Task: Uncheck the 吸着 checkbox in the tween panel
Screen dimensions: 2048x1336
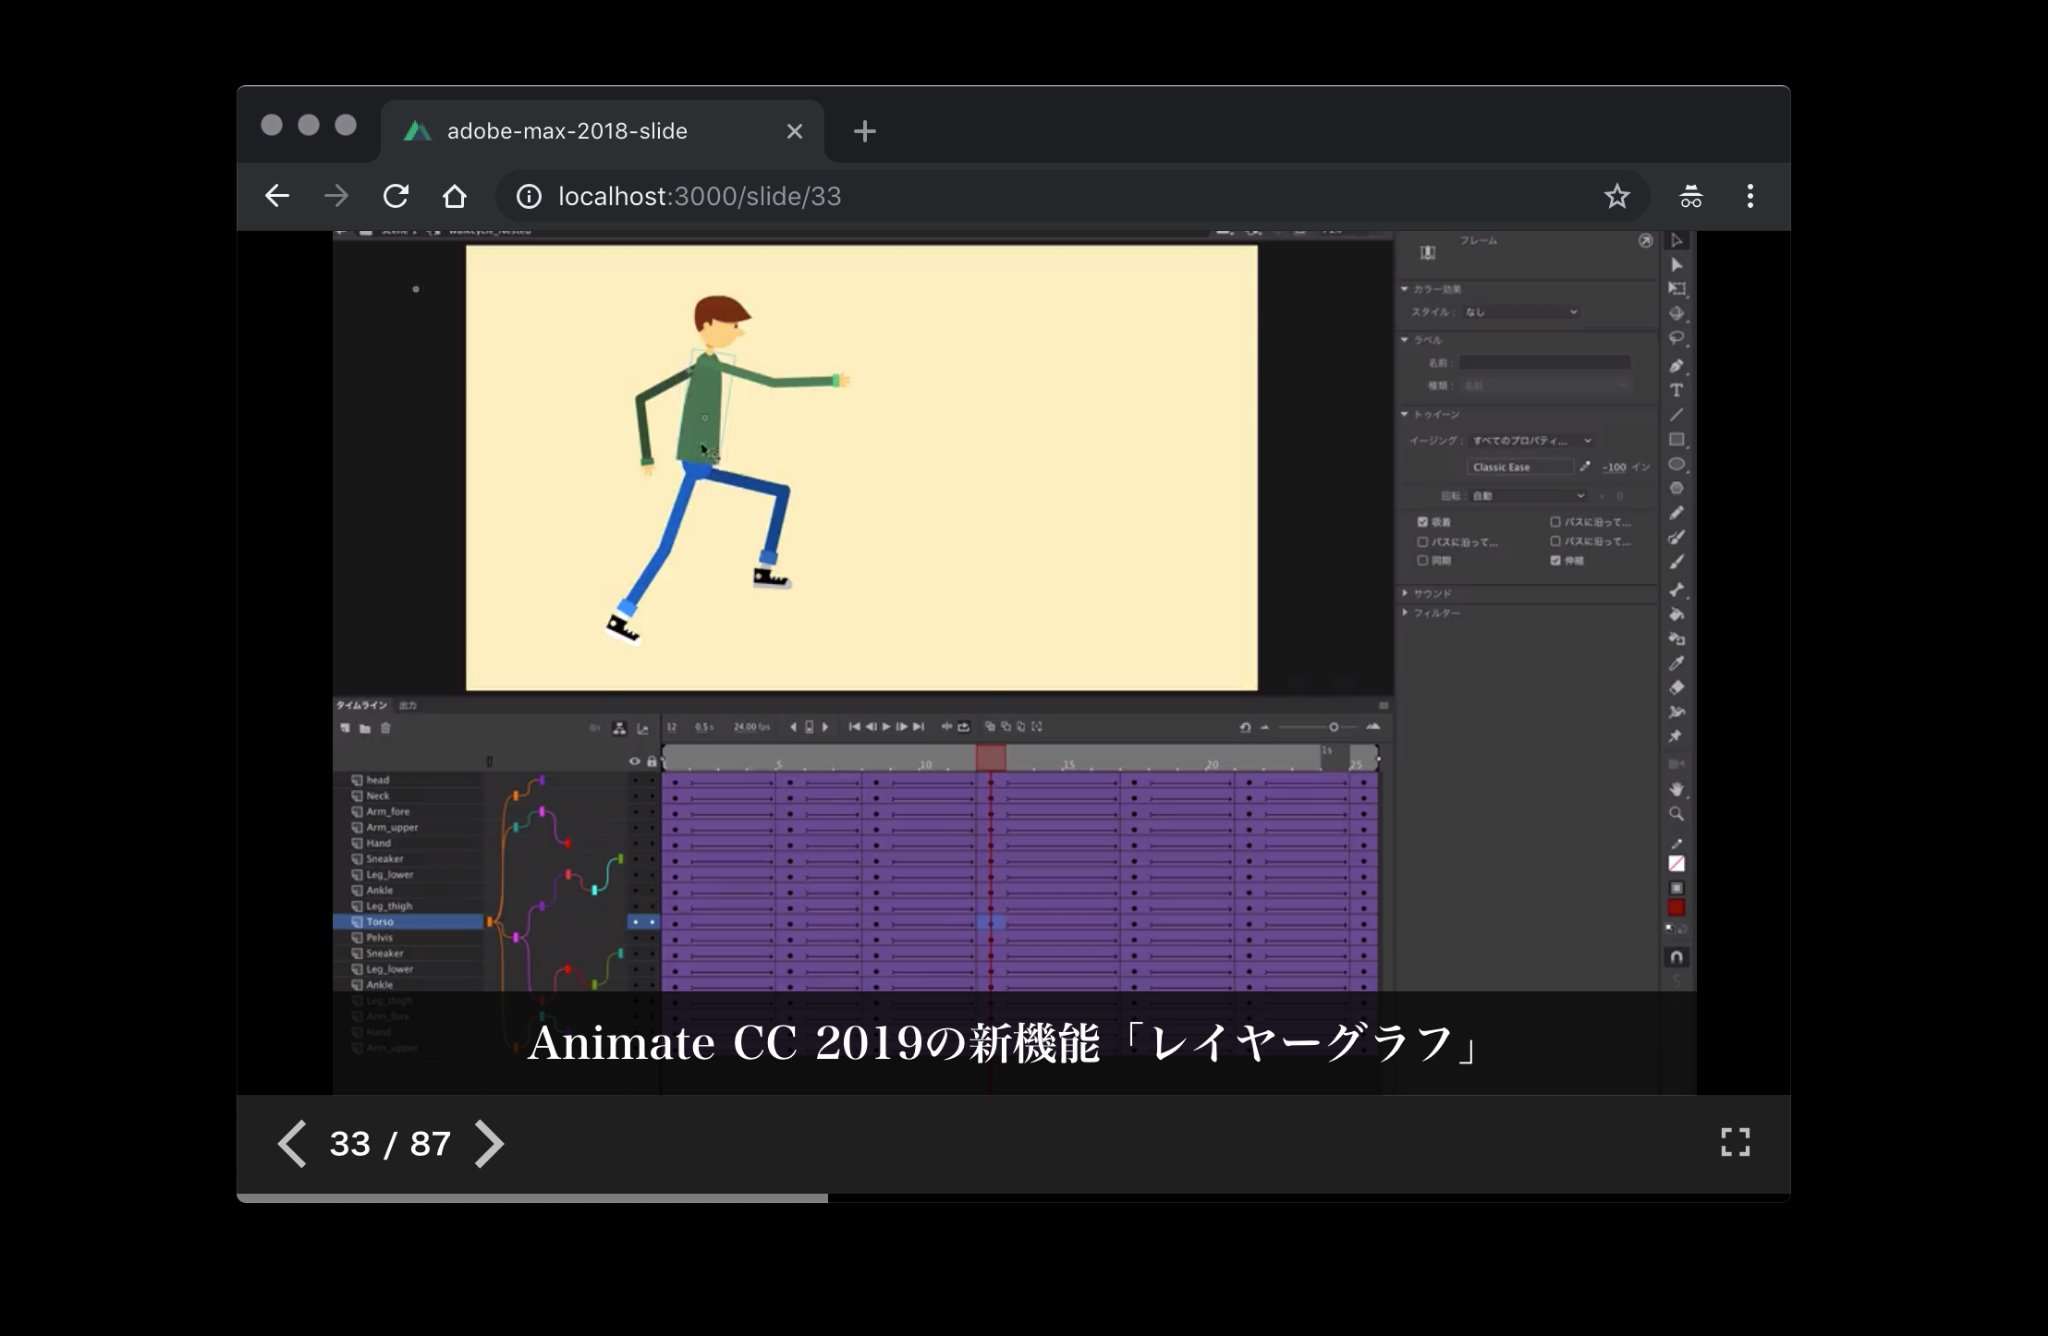Action: point(1424,522)
